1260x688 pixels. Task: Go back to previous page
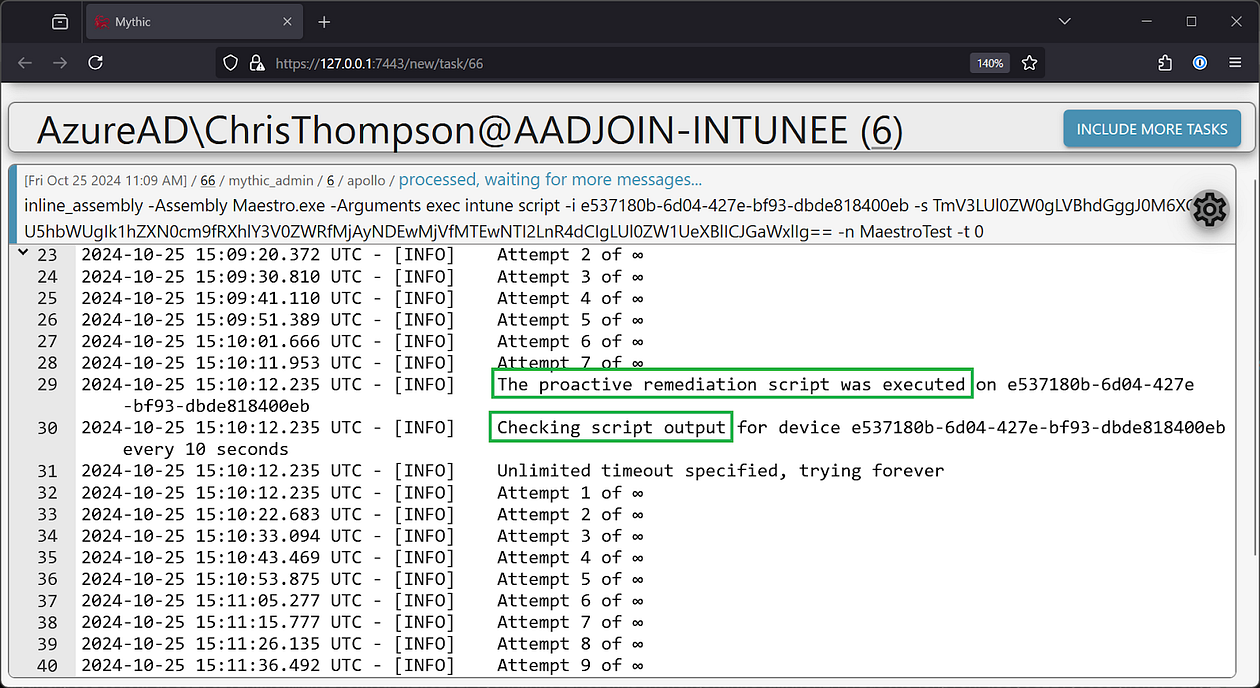[25, 62]
